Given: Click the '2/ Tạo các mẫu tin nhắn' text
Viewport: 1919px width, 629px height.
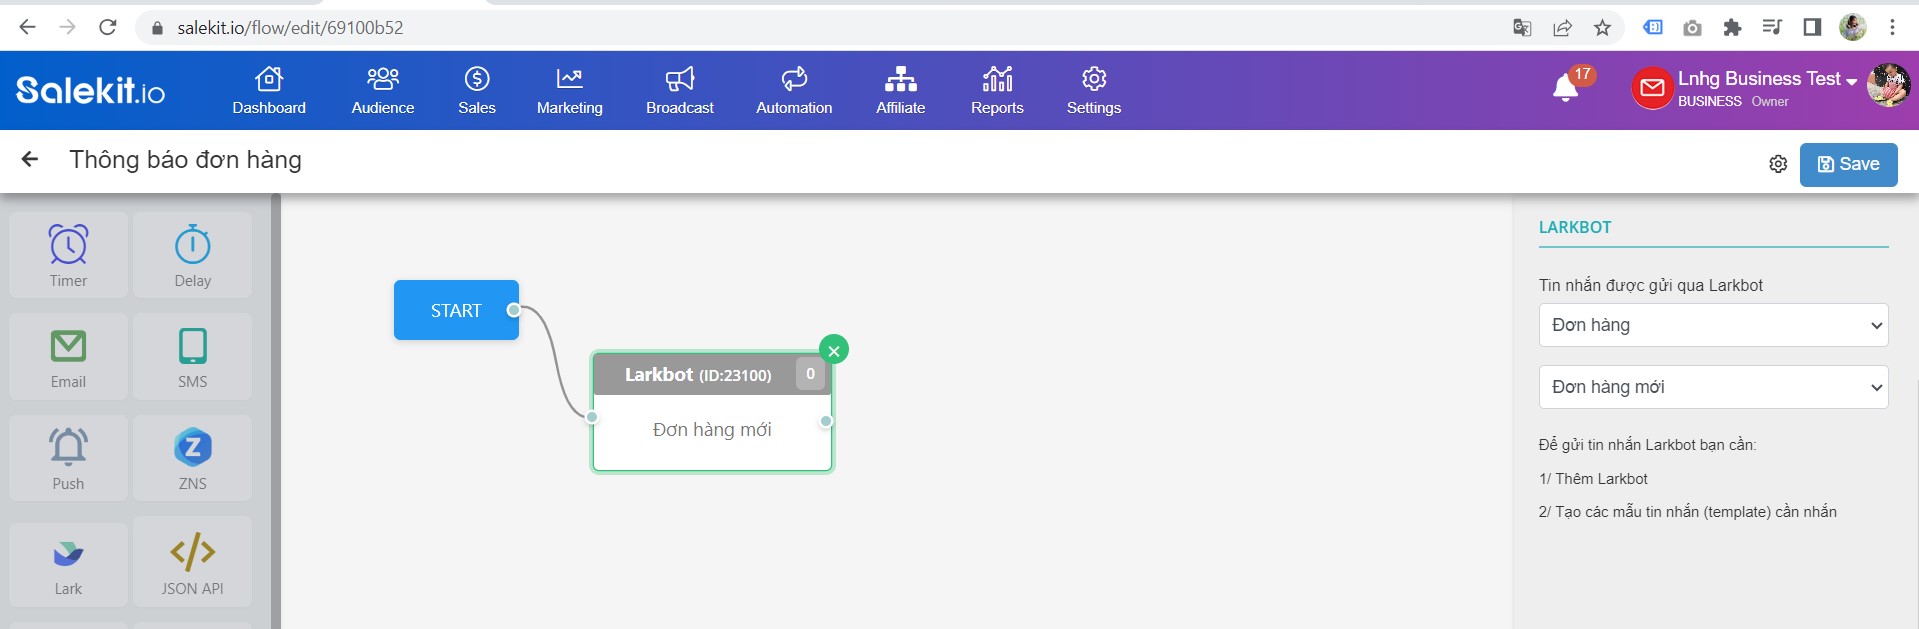Looking at the screenshot, I should tap(1687, 512).
